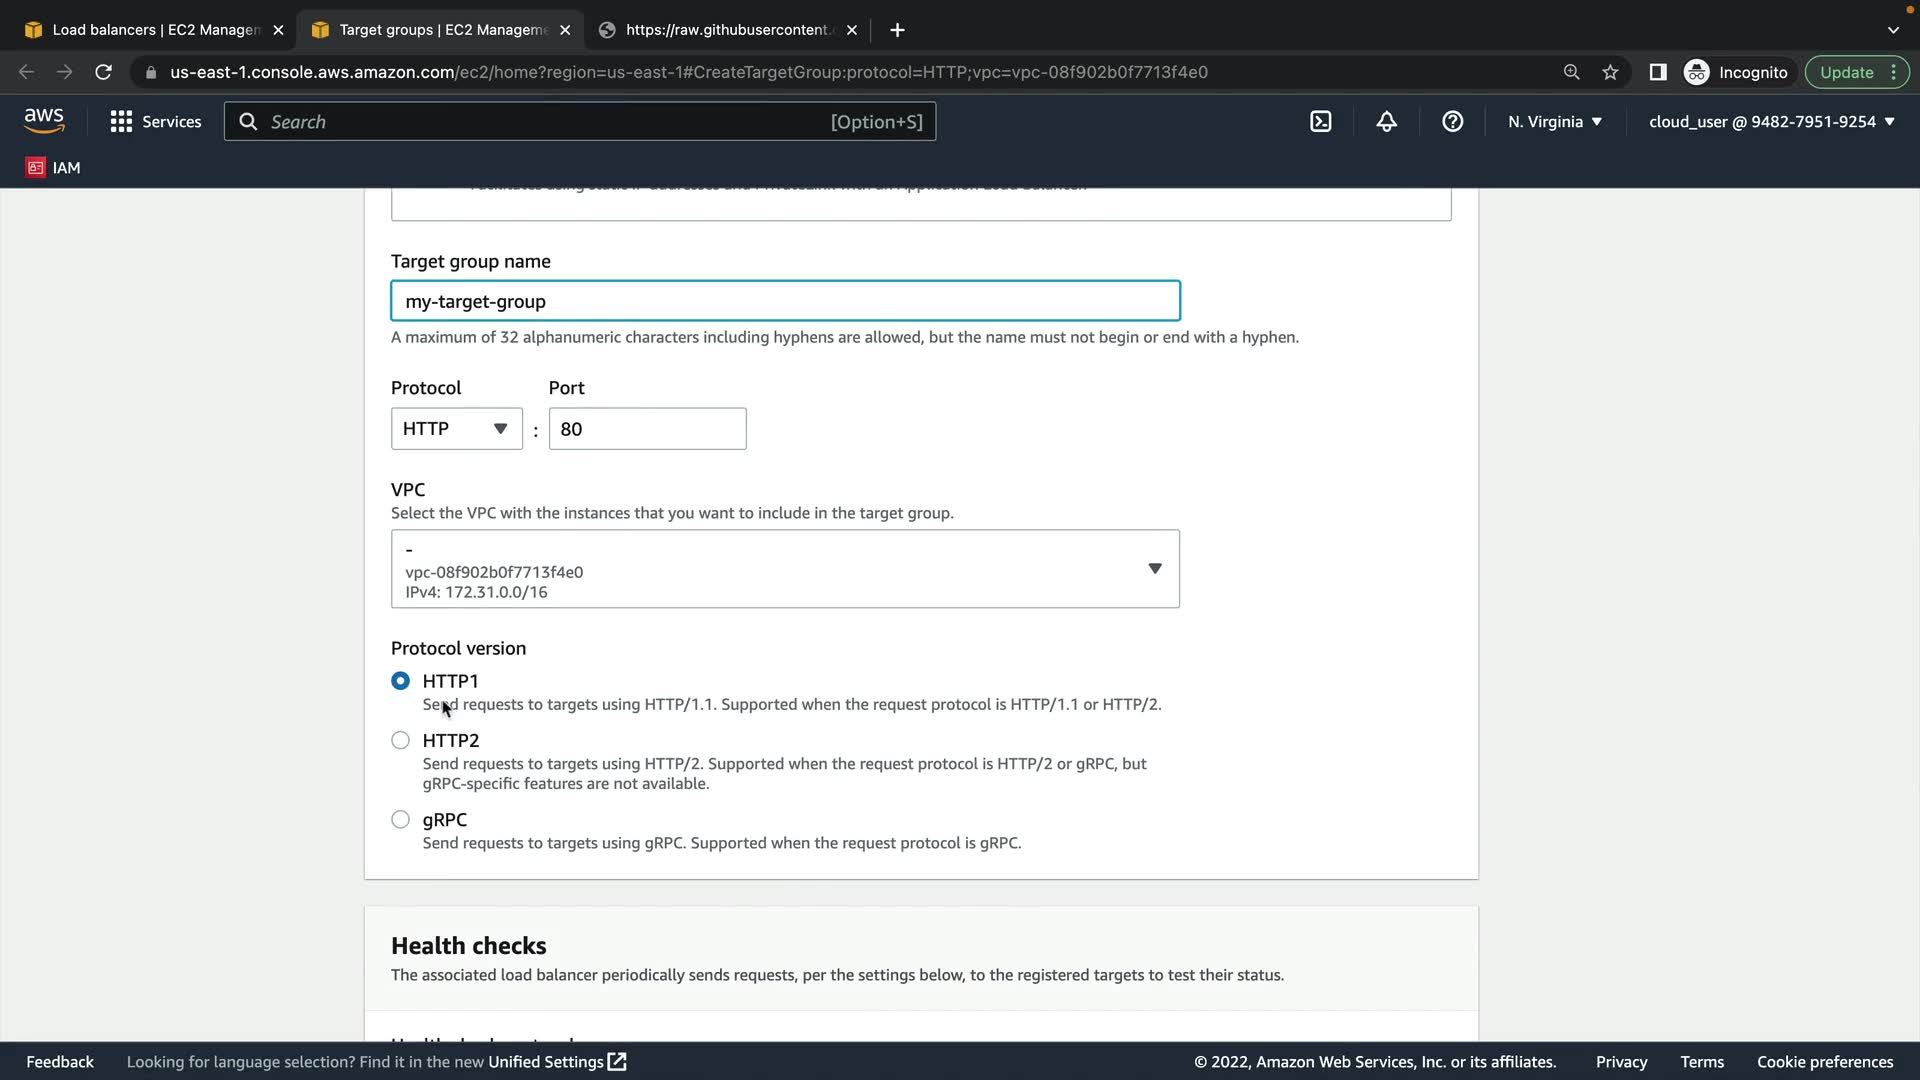Click the IAM shortcut icon
Image resolution: width=1920 pixels, height=1080 pixels.
(x=53, y=168)
